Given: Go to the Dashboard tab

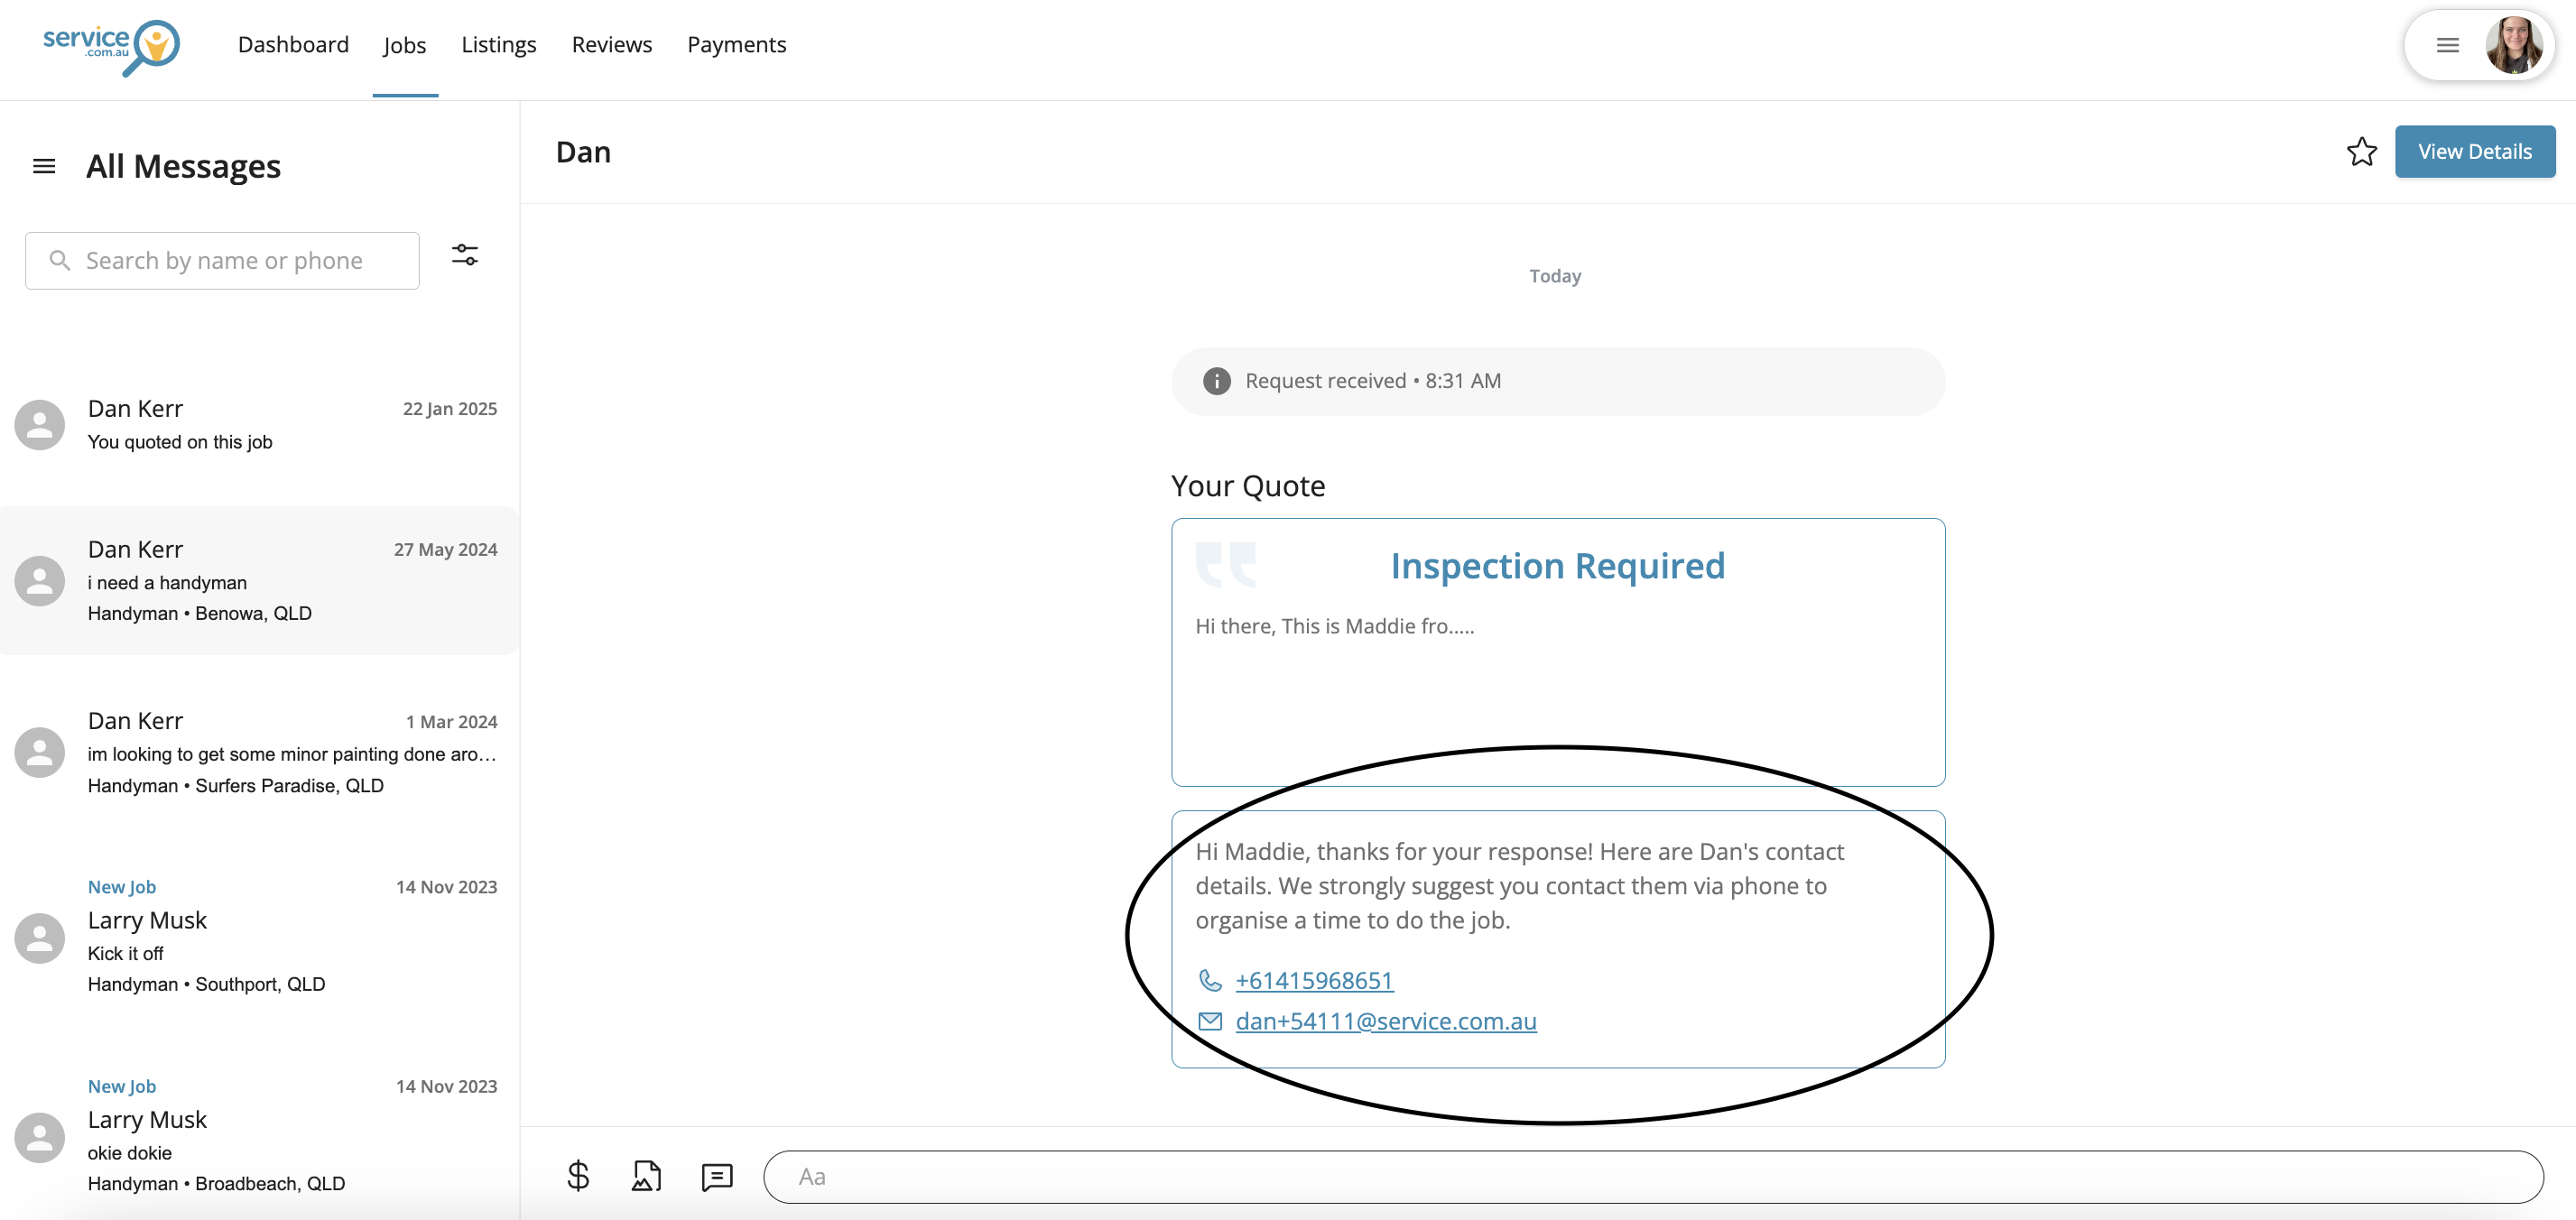Looking at the screenshot, I should pos(293,45).
